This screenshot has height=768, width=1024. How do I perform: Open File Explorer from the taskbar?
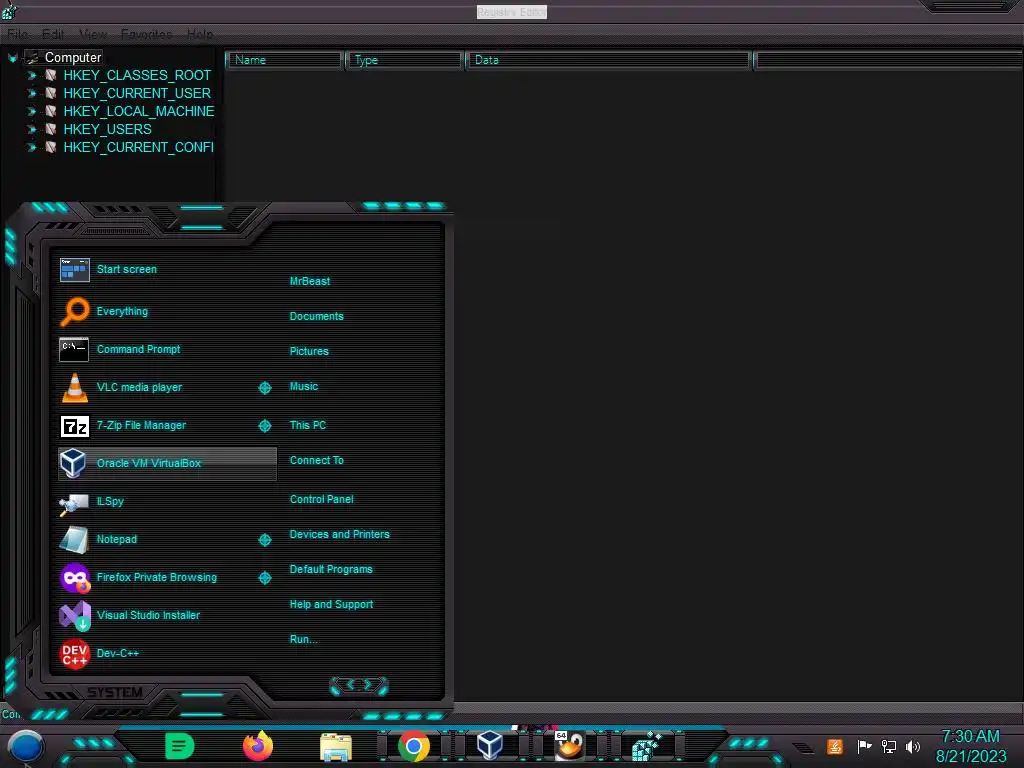[336, 746]
